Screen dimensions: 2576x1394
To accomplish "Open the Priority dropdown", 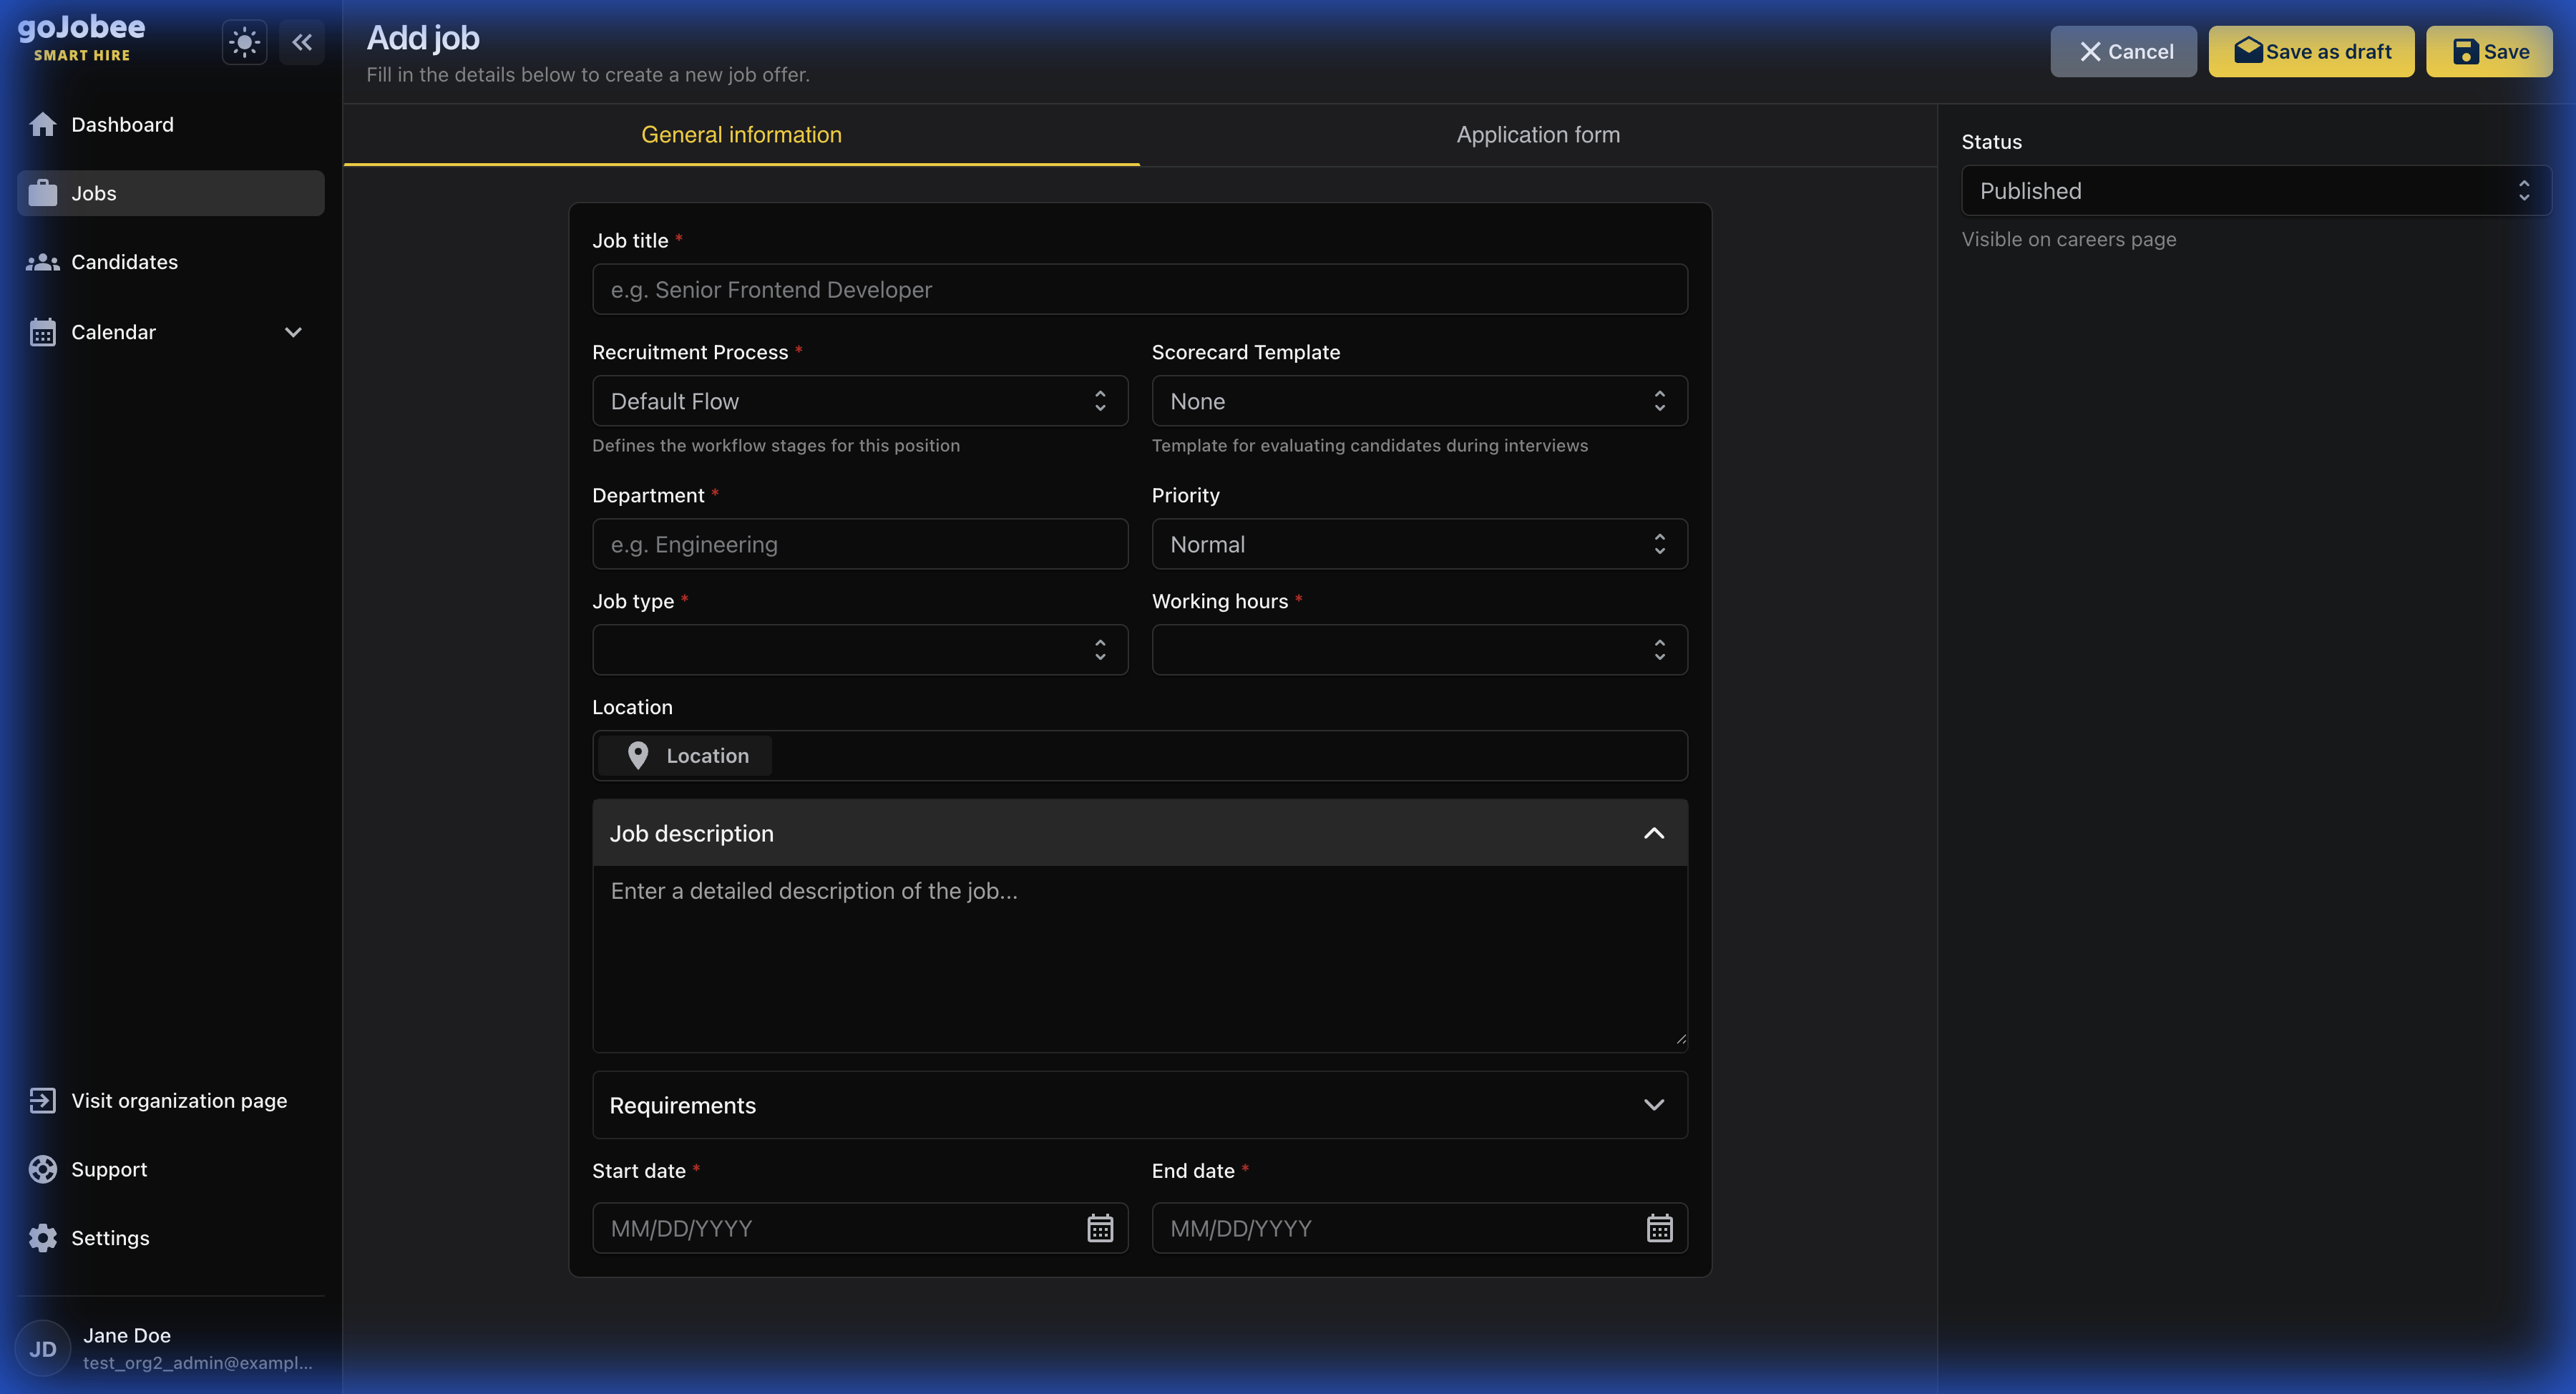I will (x=1418, y=545).
